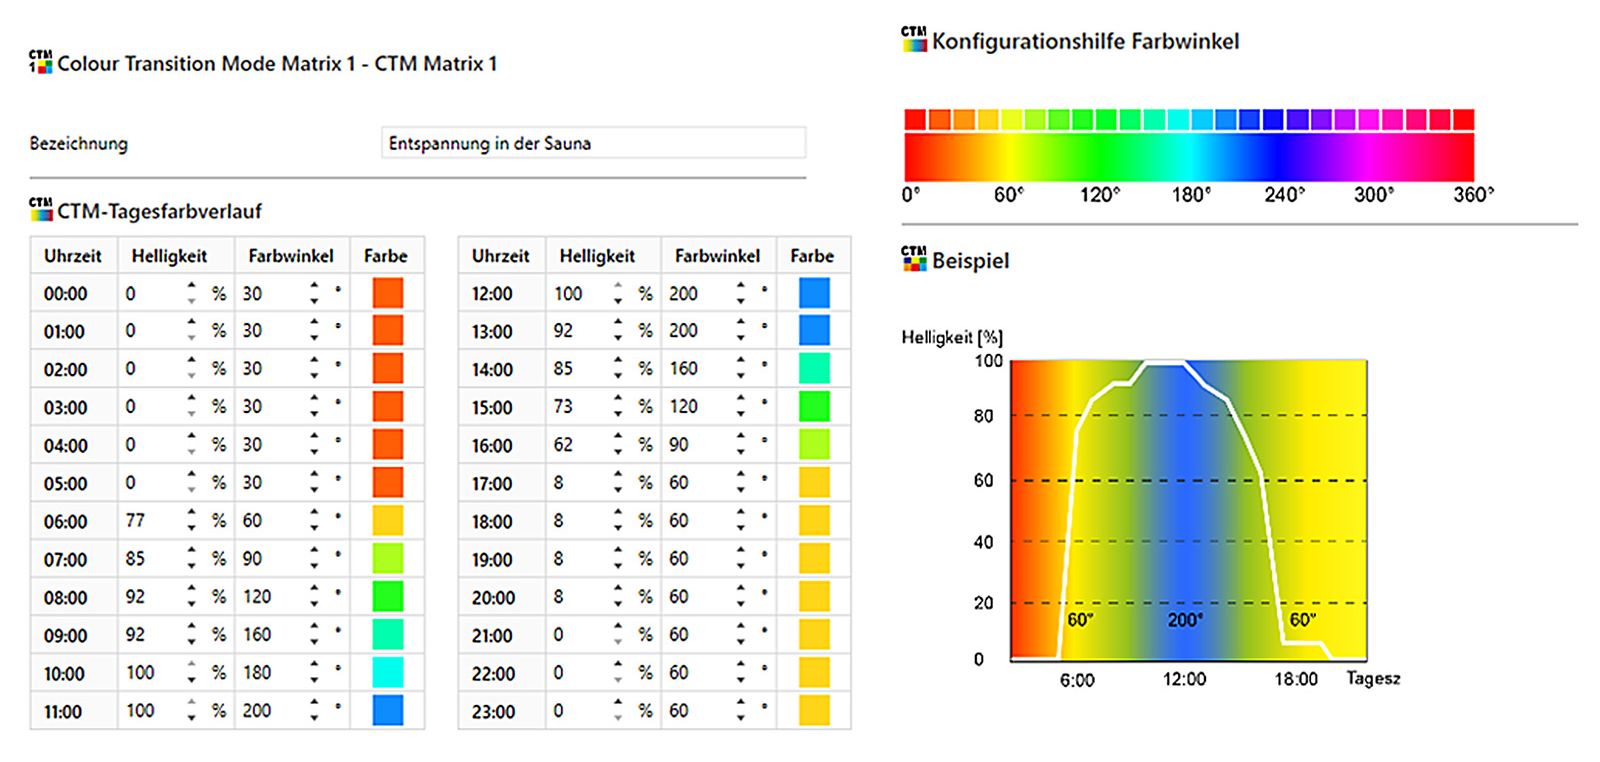Edit the Bezeichnung text field
Screen dimensions: 1600x762
pyautogui.click(x=592, y=143)
